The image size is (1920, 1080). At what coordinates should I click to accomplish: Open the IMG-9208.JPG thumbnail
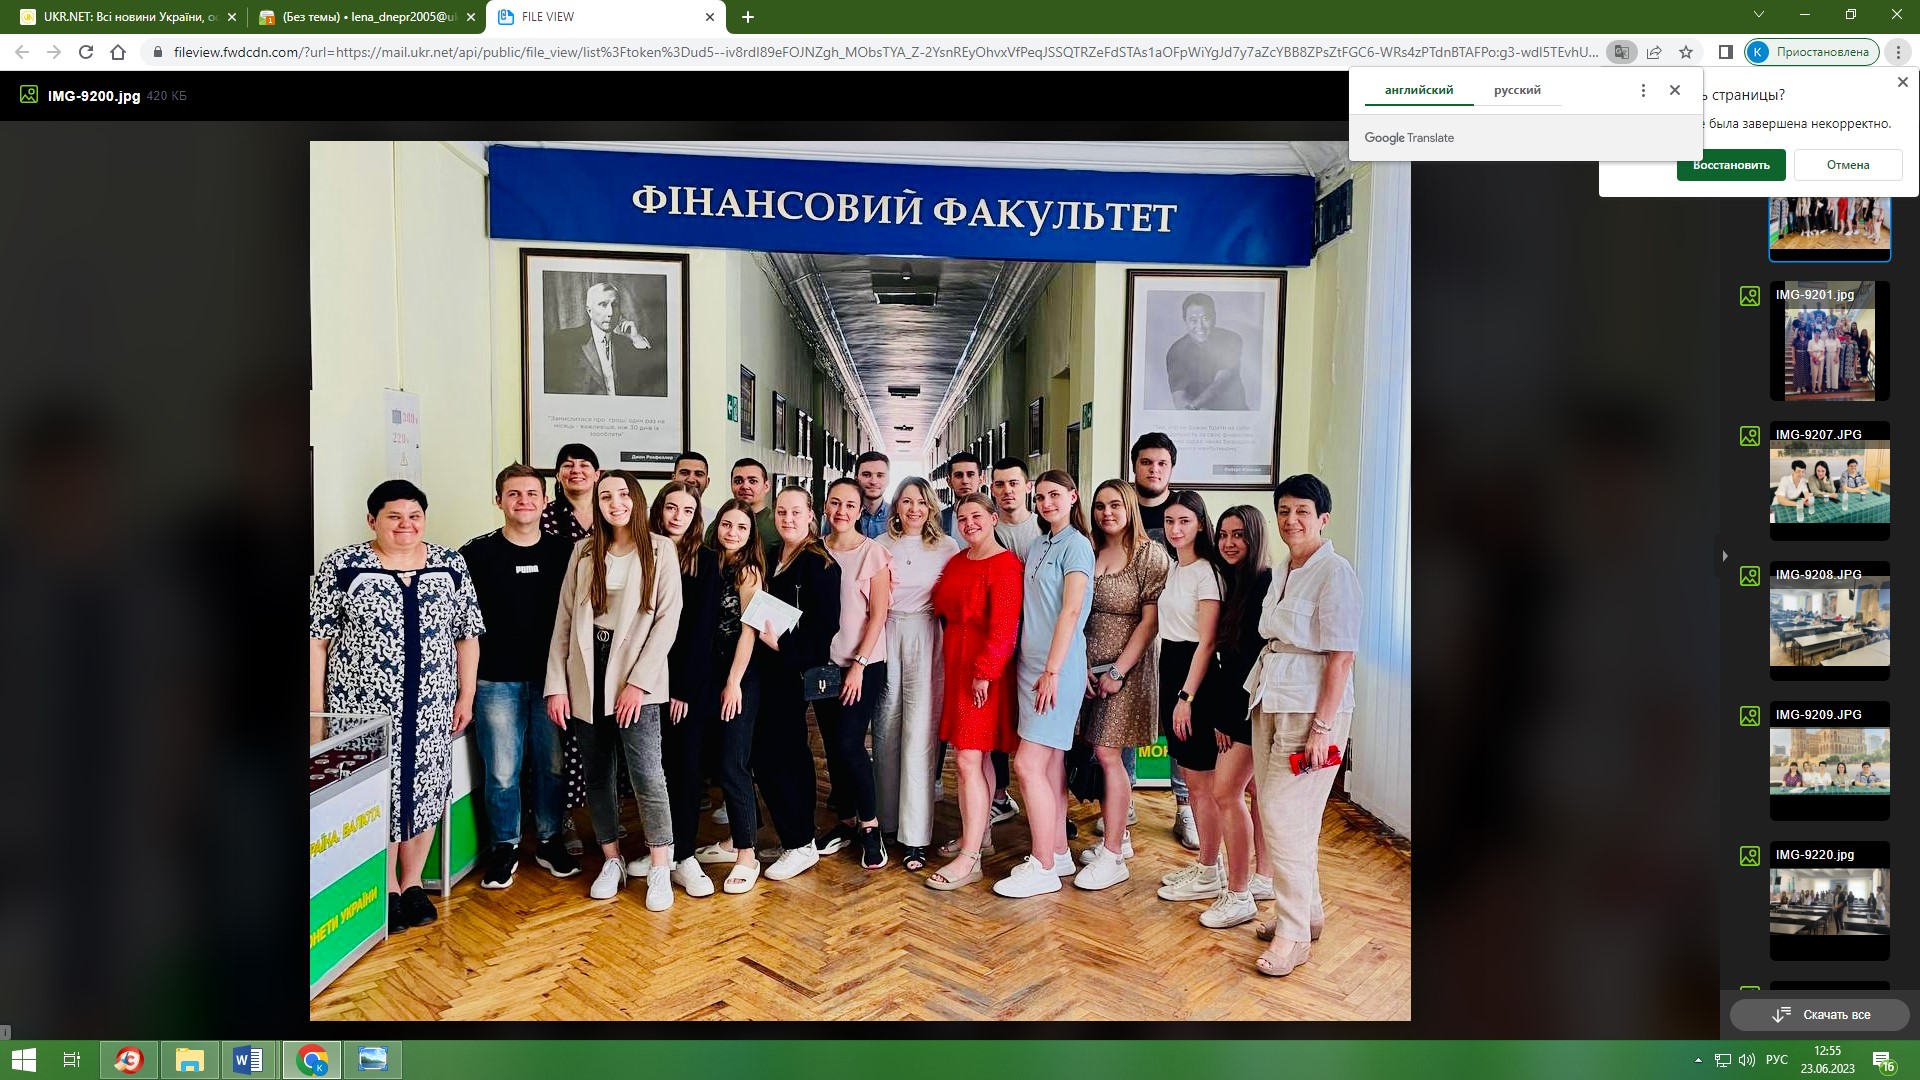pyautogui.click(x=1830, y=621)
